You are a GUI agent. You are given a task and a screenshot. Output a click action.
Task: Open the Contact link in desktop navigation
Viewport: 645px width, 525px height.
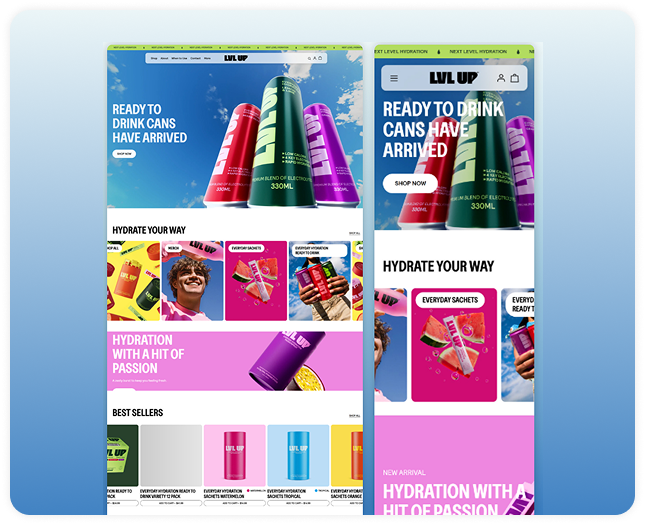coord(195,59)
